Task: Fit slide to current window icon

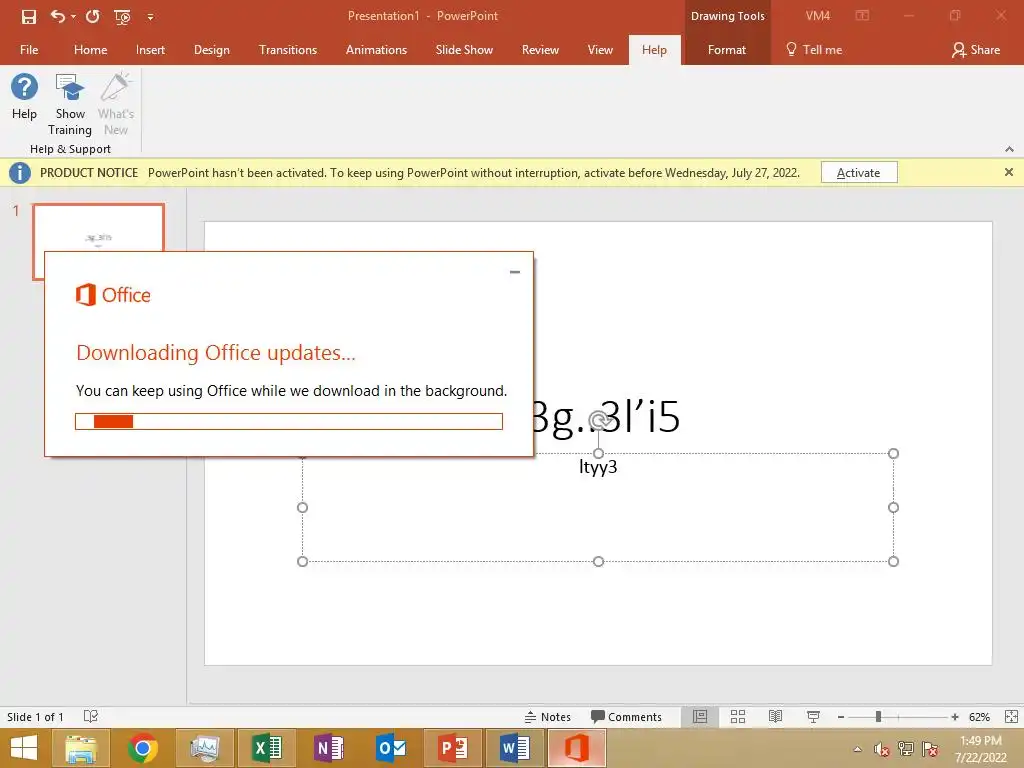Action: point(1011,716)
